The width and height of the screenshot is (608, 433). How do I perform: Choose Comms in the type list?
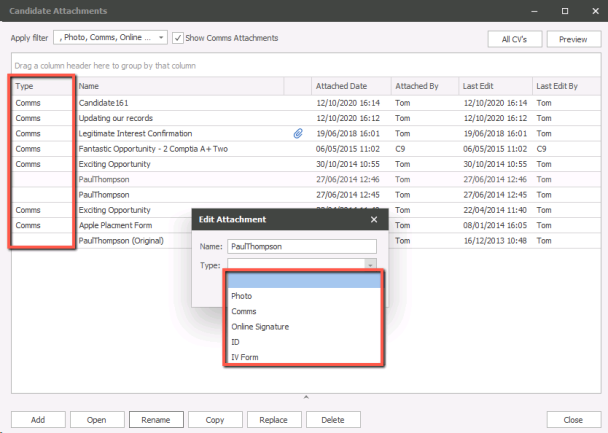[x=245, y=311]
